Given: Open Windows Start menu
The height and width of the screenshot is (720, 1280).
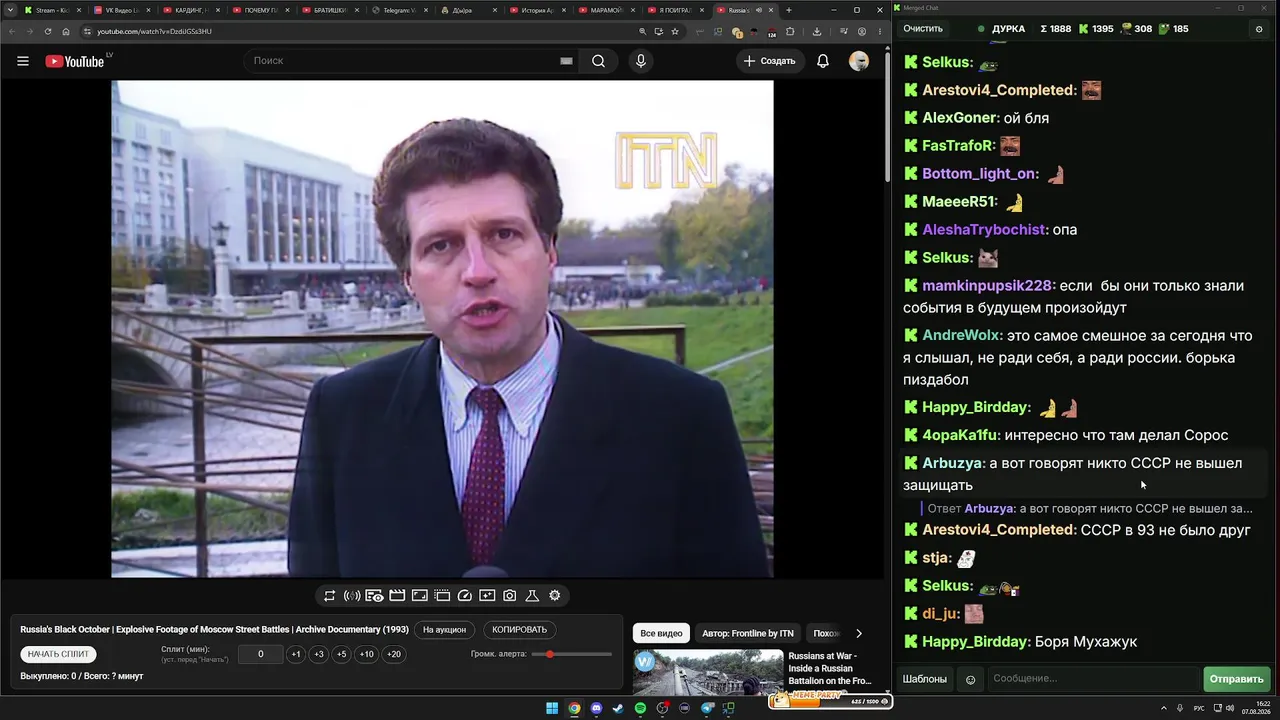Looking at the screenshot, I should coord(552,709).
